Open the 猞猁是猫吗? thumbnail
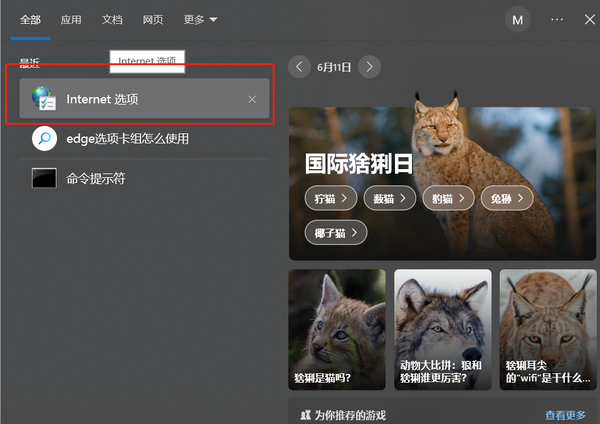 coord(337,329)
